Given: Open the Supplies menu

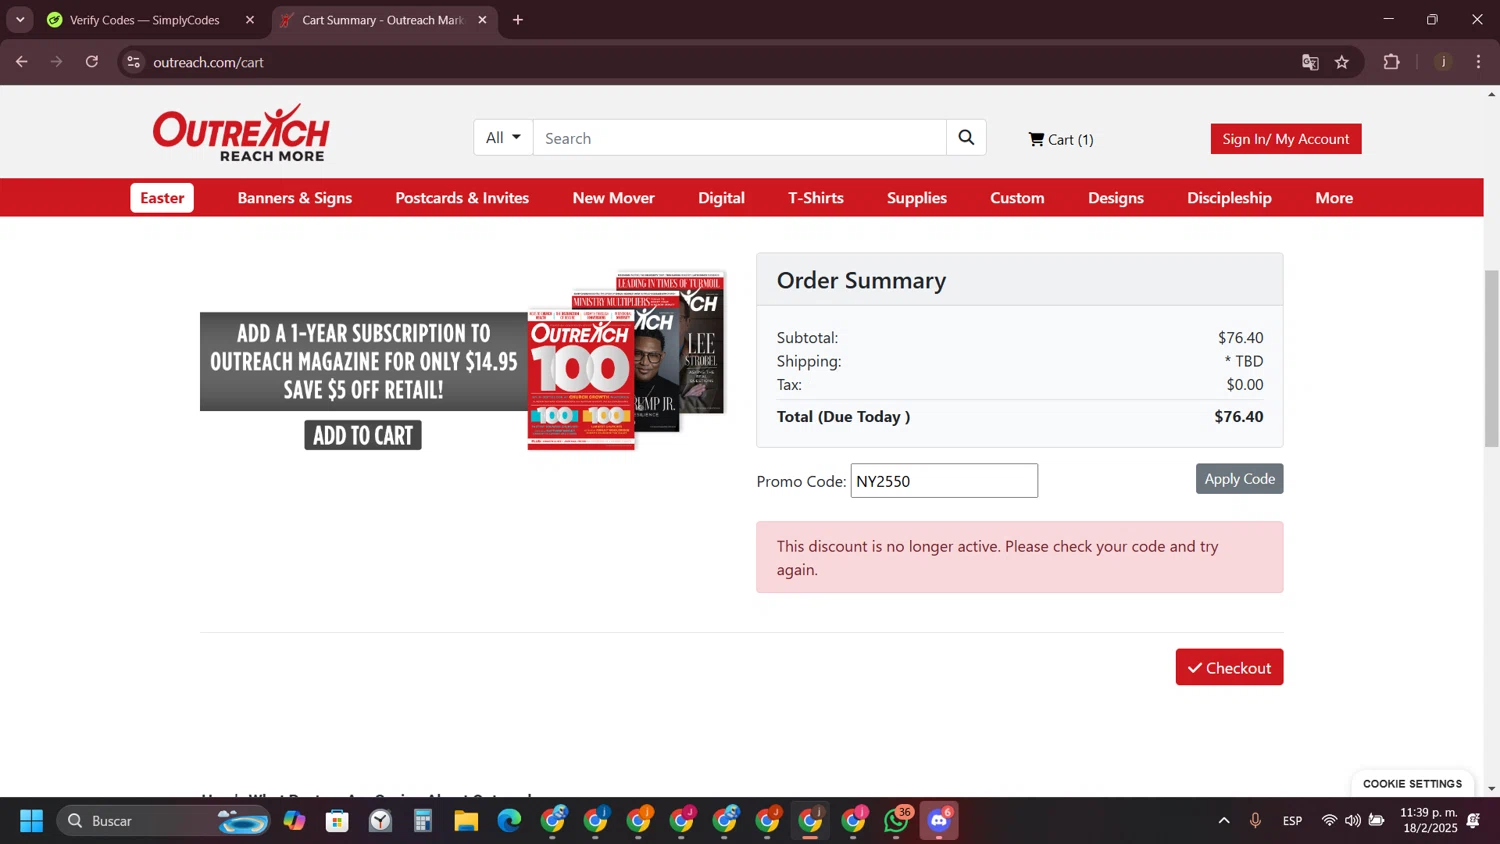Looking at the screenshot, I should [x=917, y=198].
